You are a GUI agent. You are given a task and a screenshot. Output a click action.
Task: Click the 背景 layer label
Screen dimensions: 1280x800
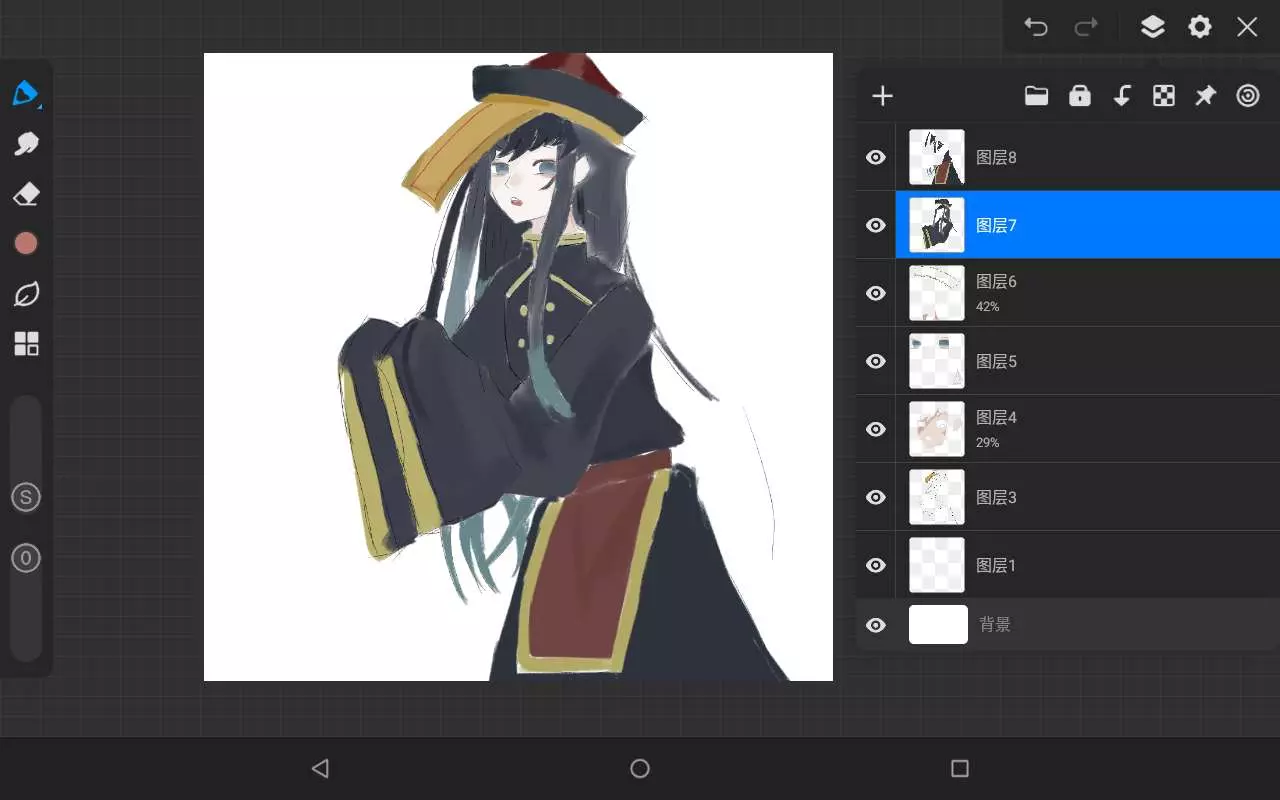[995, 625]
